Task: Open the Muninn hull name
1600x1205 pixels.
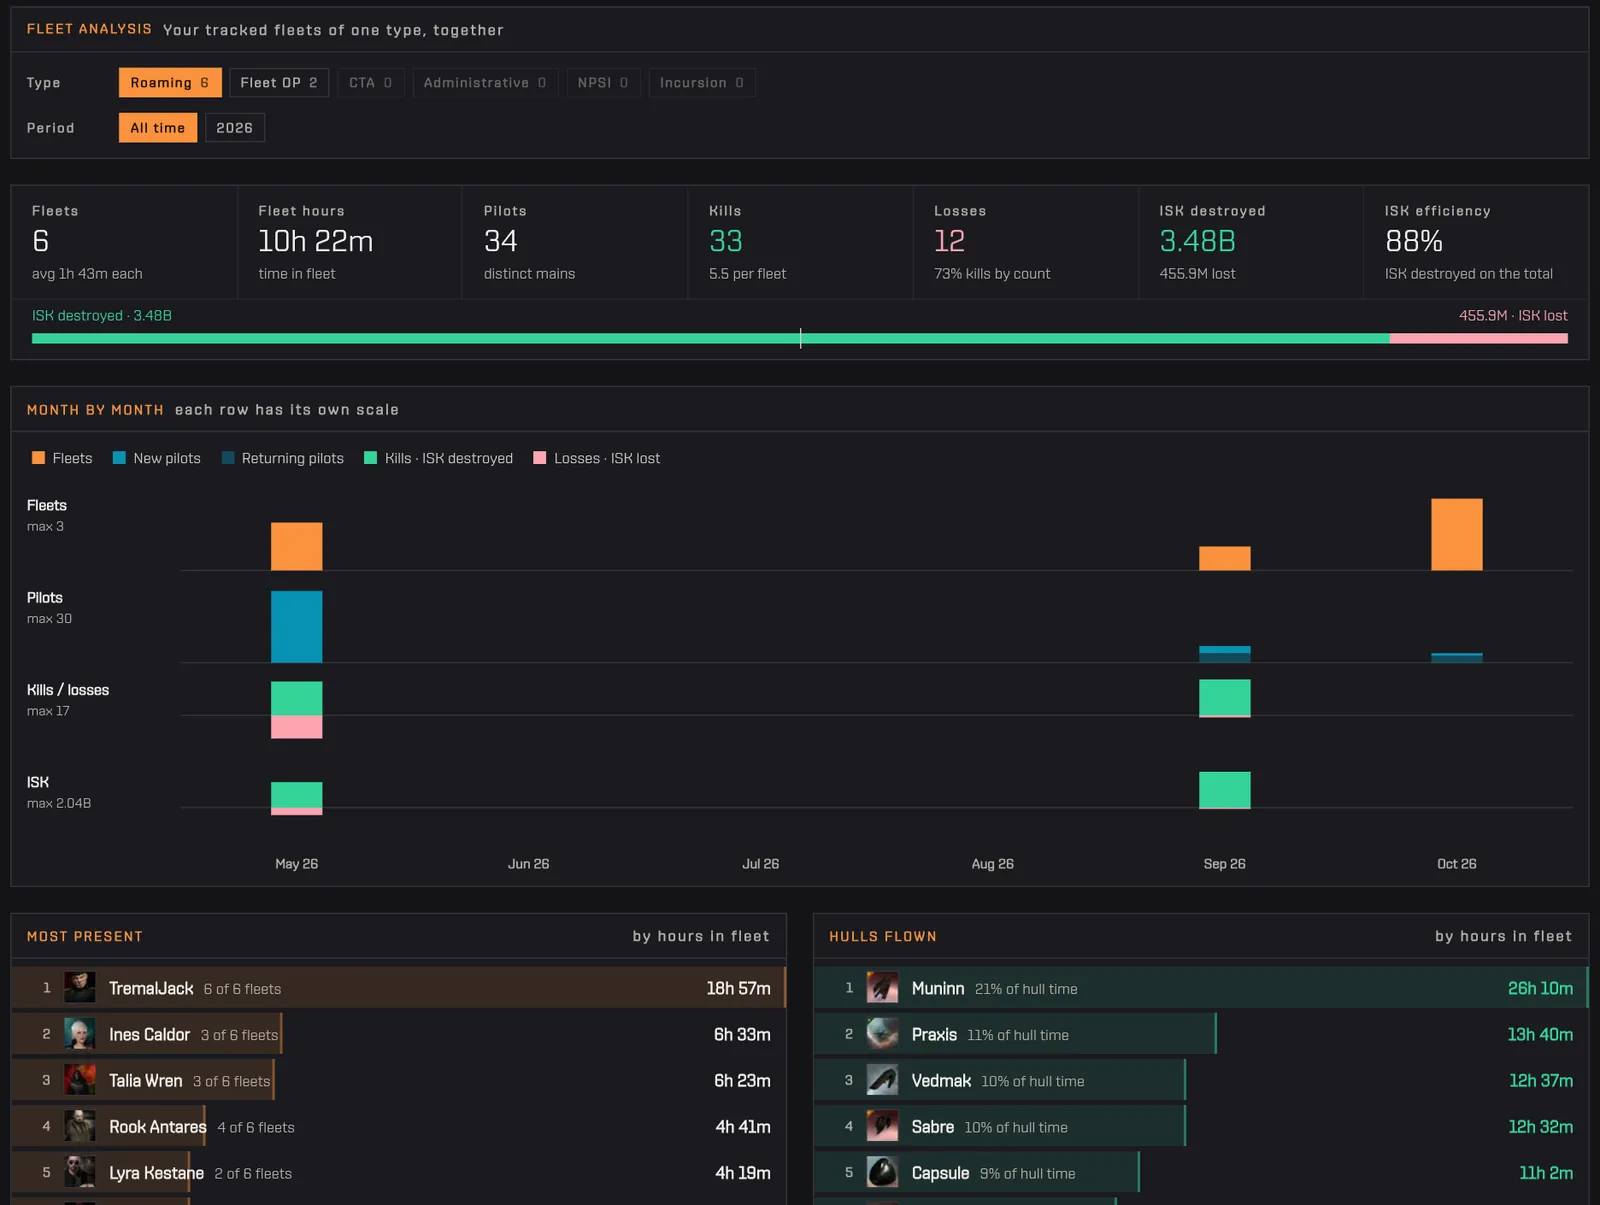Action: pos(938,988)
